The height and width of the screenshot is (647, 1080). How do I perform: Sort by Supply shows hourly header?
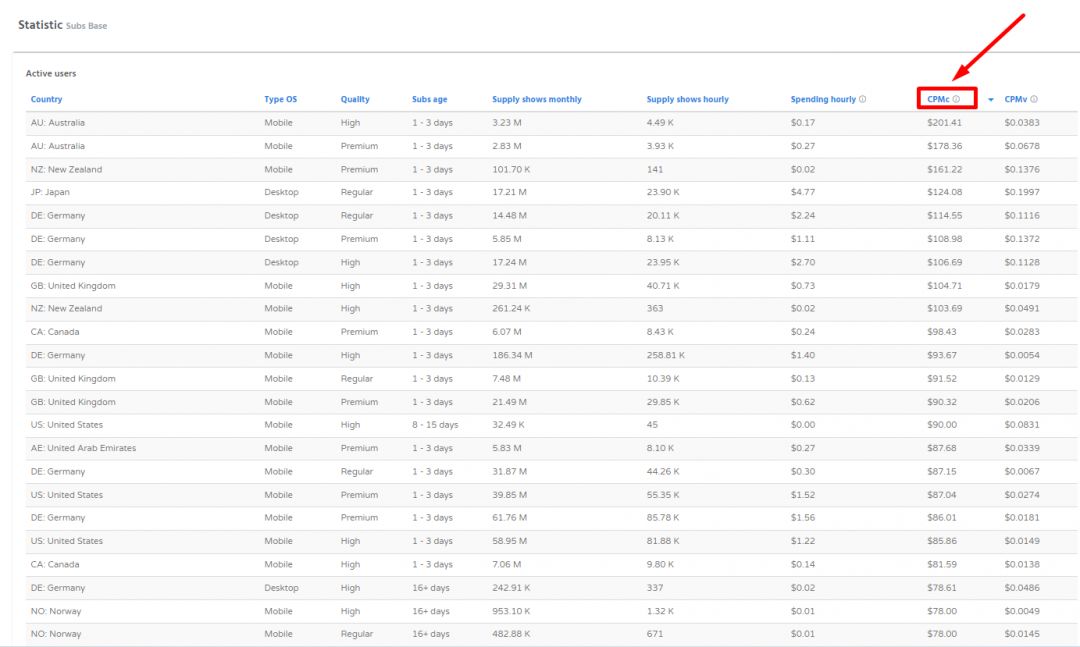(687, 99)
